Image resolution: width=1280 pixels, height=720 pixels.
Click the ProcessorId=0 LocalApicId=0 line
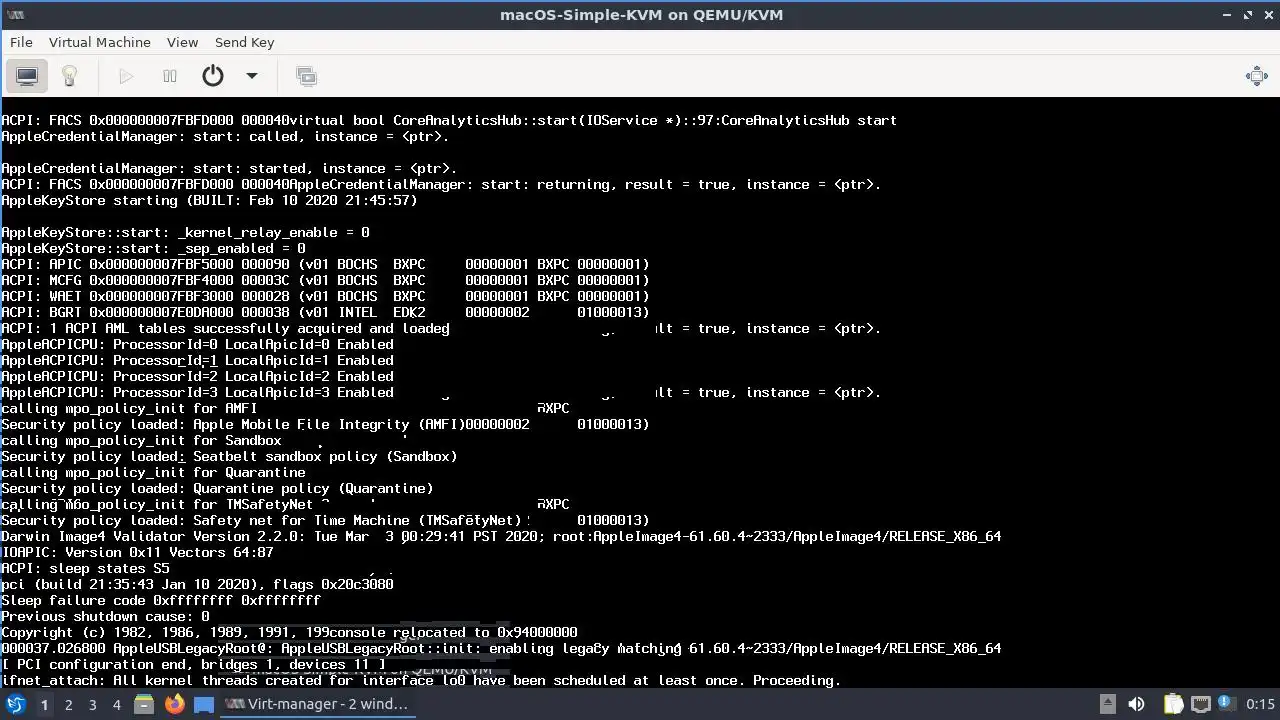pos(197,344)
